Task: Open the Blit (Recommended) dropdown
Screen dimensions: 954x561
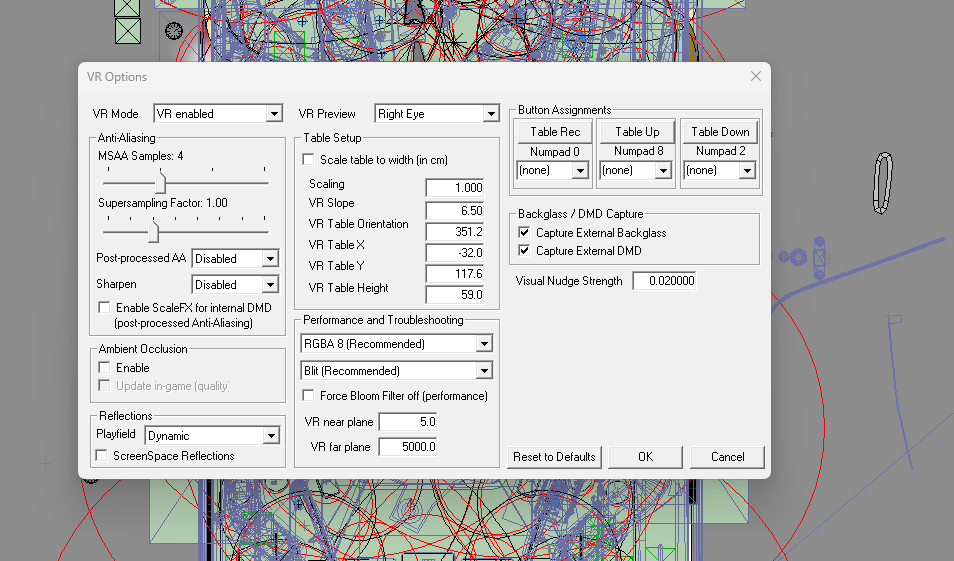Action: (x=396, y=371)
